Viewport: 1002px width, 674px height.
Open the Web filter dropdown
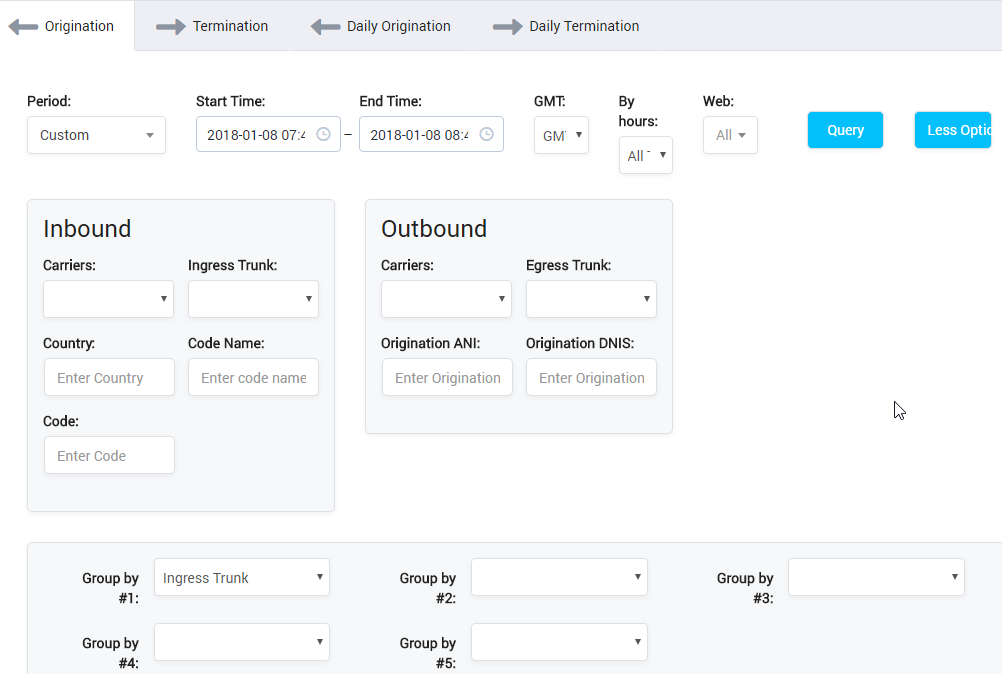pos(730,134)
